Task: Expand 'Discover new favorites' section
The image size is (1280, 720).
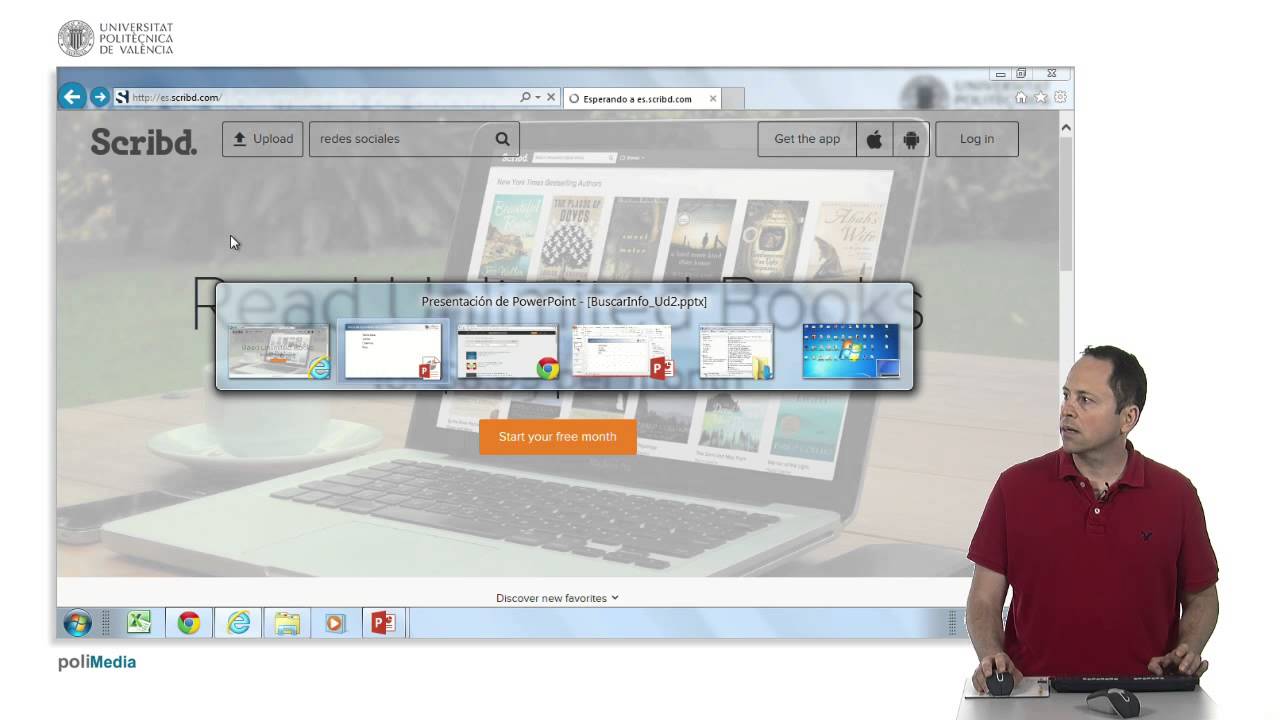Action: click(557, 598)
